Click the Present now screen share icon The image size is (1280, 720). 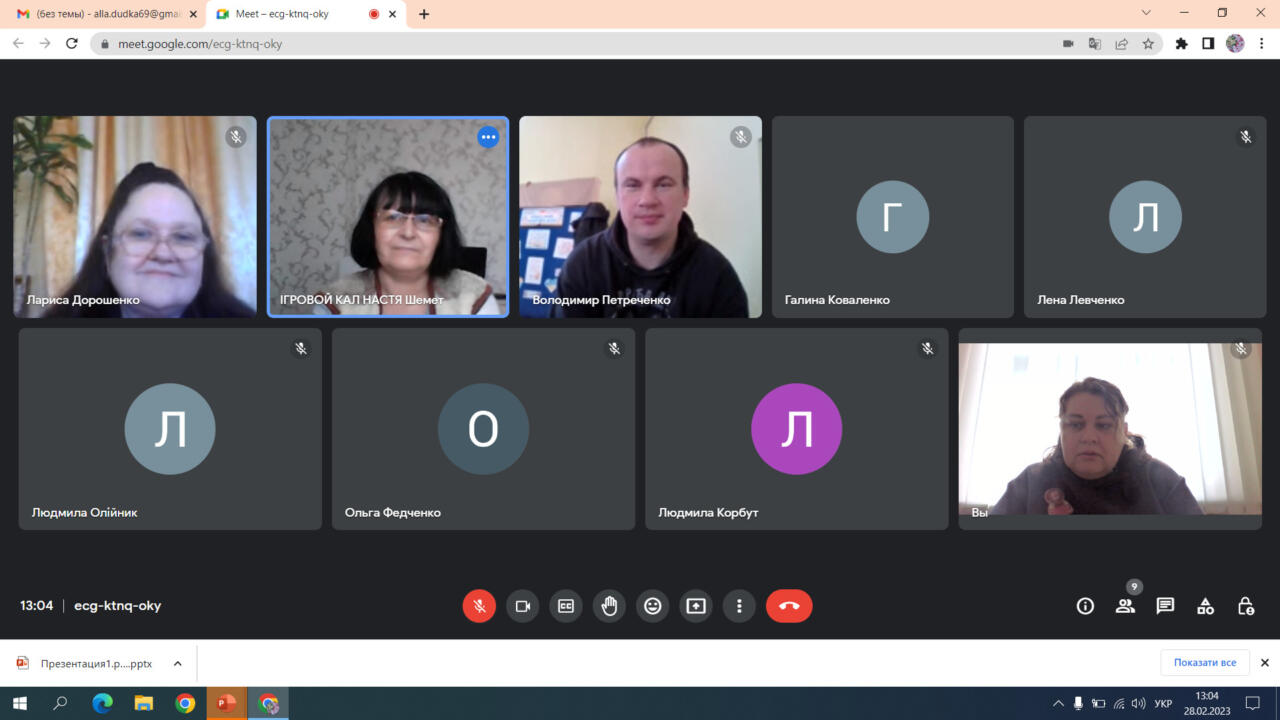tap(696, 606)
